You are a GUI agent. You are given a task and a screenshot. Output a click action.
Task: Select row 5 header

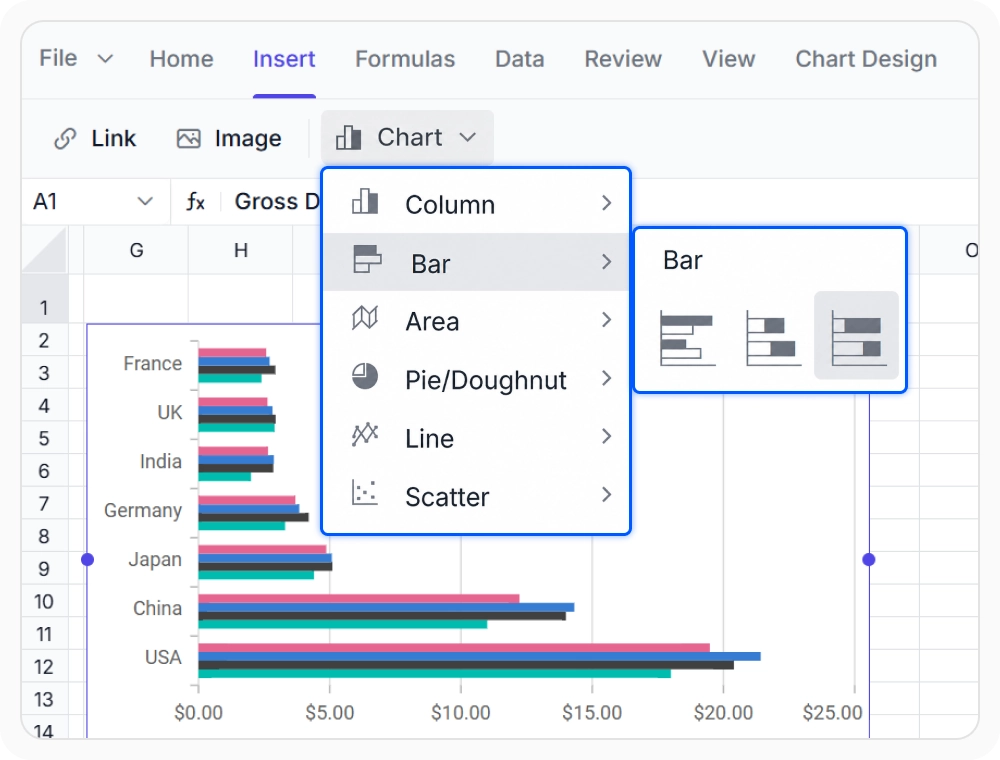coord(44,438)
